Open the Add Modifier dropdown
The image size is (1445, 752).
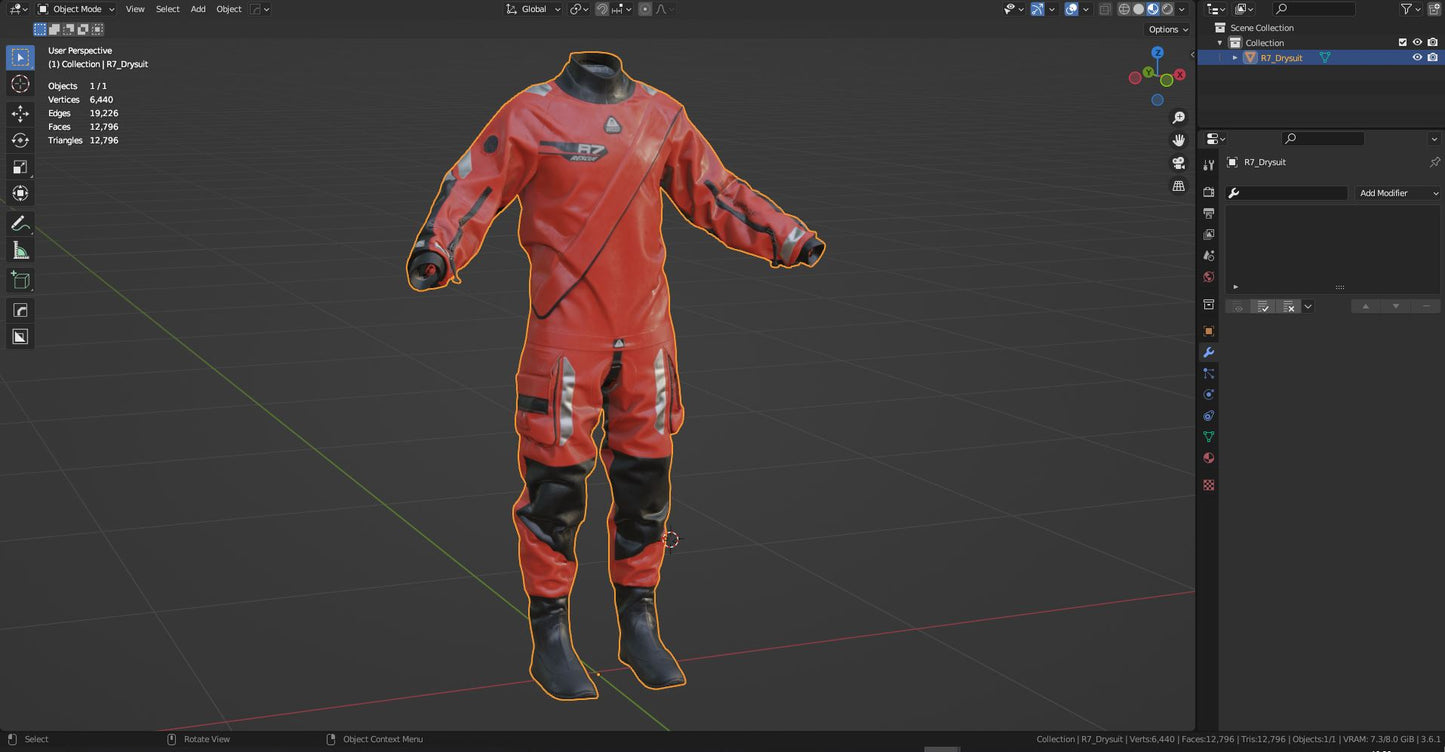[x=1397, y=193]
